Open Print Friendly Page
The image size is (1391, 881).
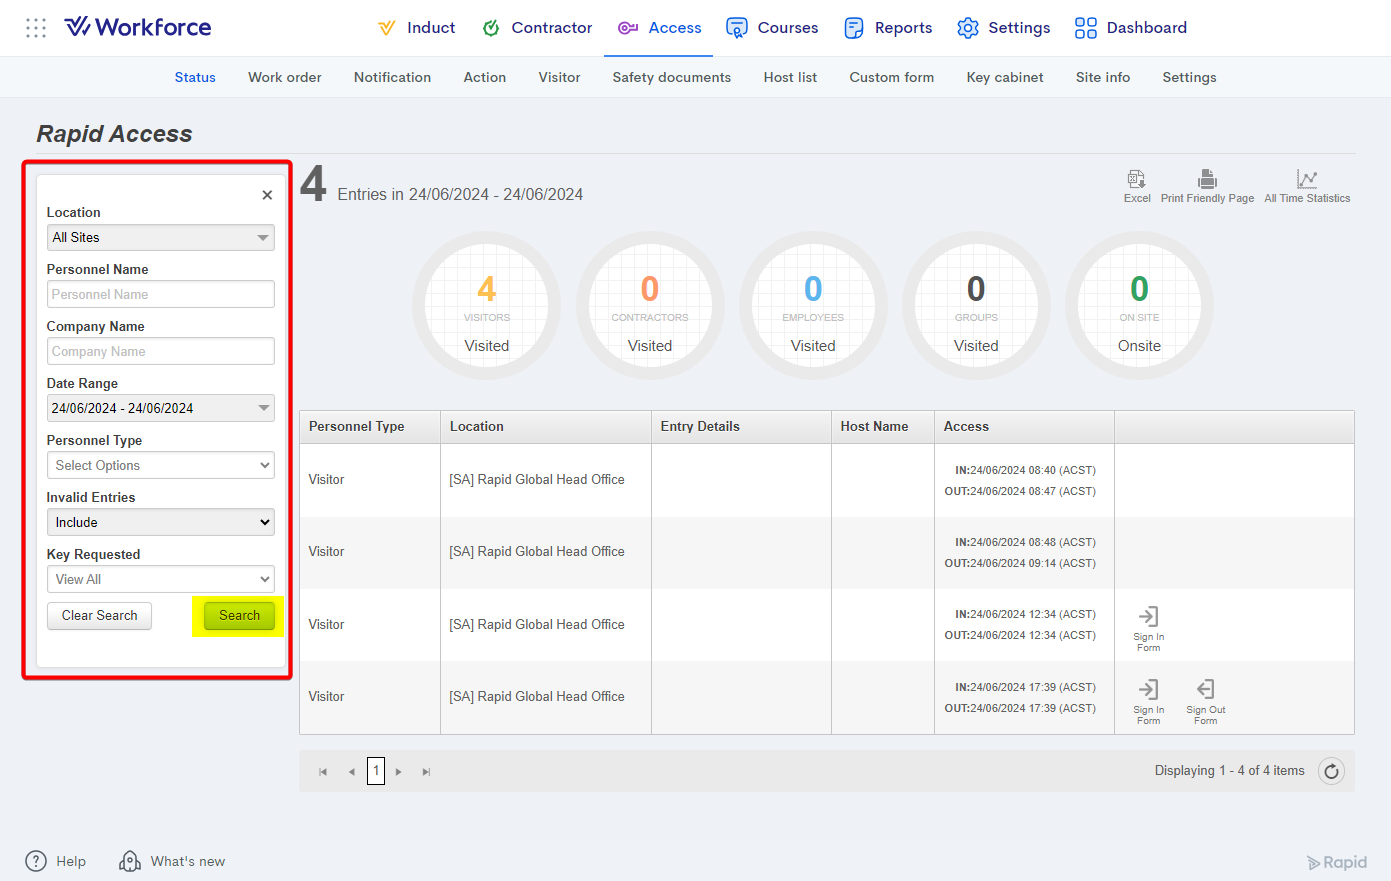[1207, 186]
